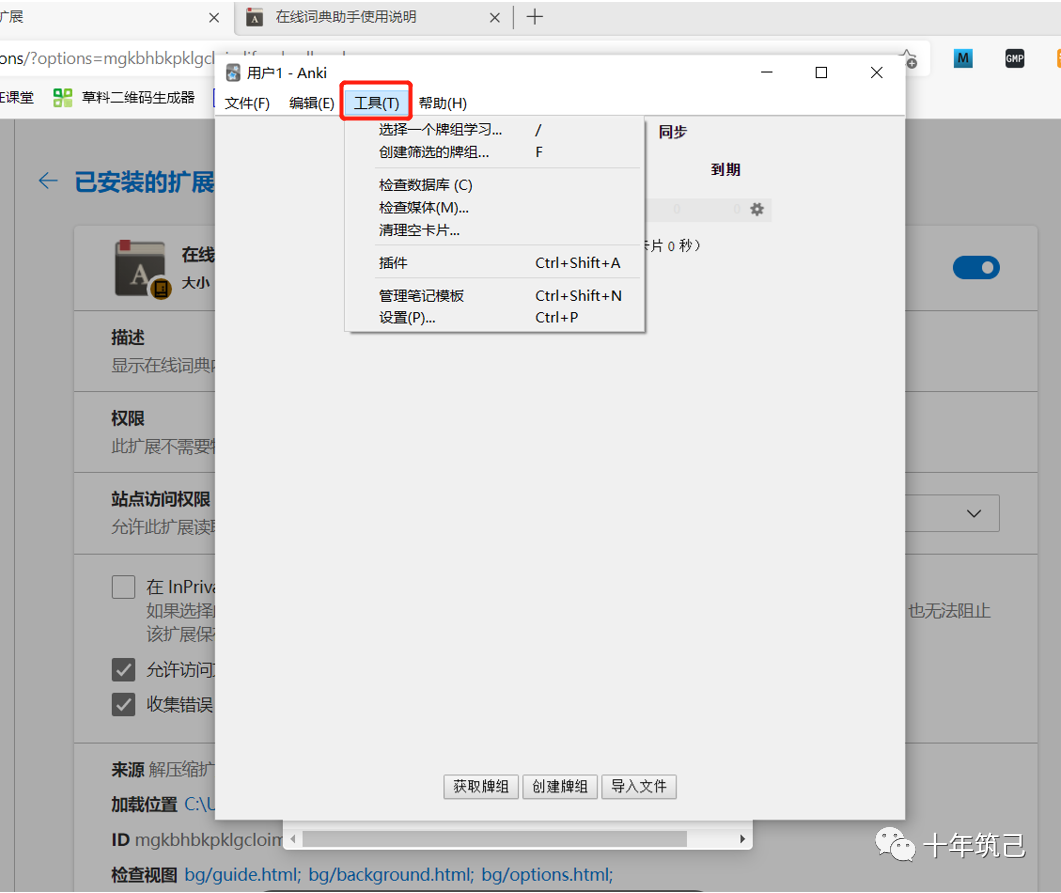This screenshot has height=893, width=1061.
Task: Check the 在 InPrivate checkbox in browser
Action: (123, 587)
